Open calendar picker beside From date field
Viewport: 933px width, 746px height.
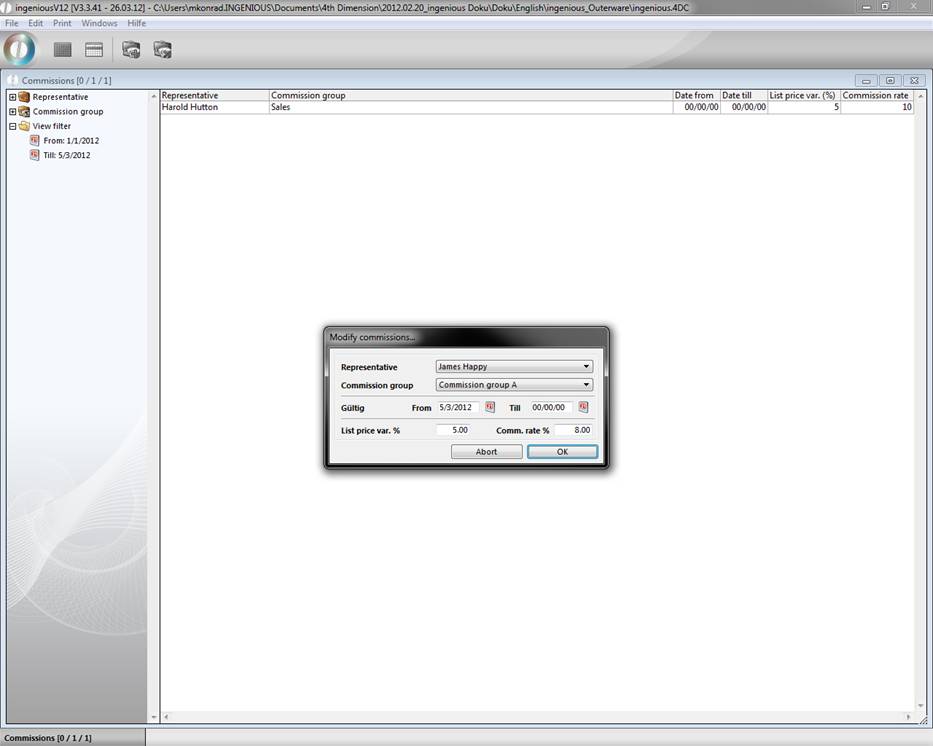[x=490, y=408]
